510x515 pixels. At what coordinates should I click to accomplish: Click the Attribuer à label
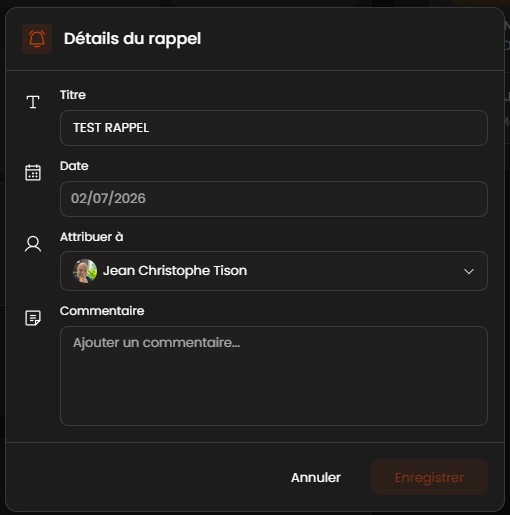pyautogui.click(x=92, y=237)
